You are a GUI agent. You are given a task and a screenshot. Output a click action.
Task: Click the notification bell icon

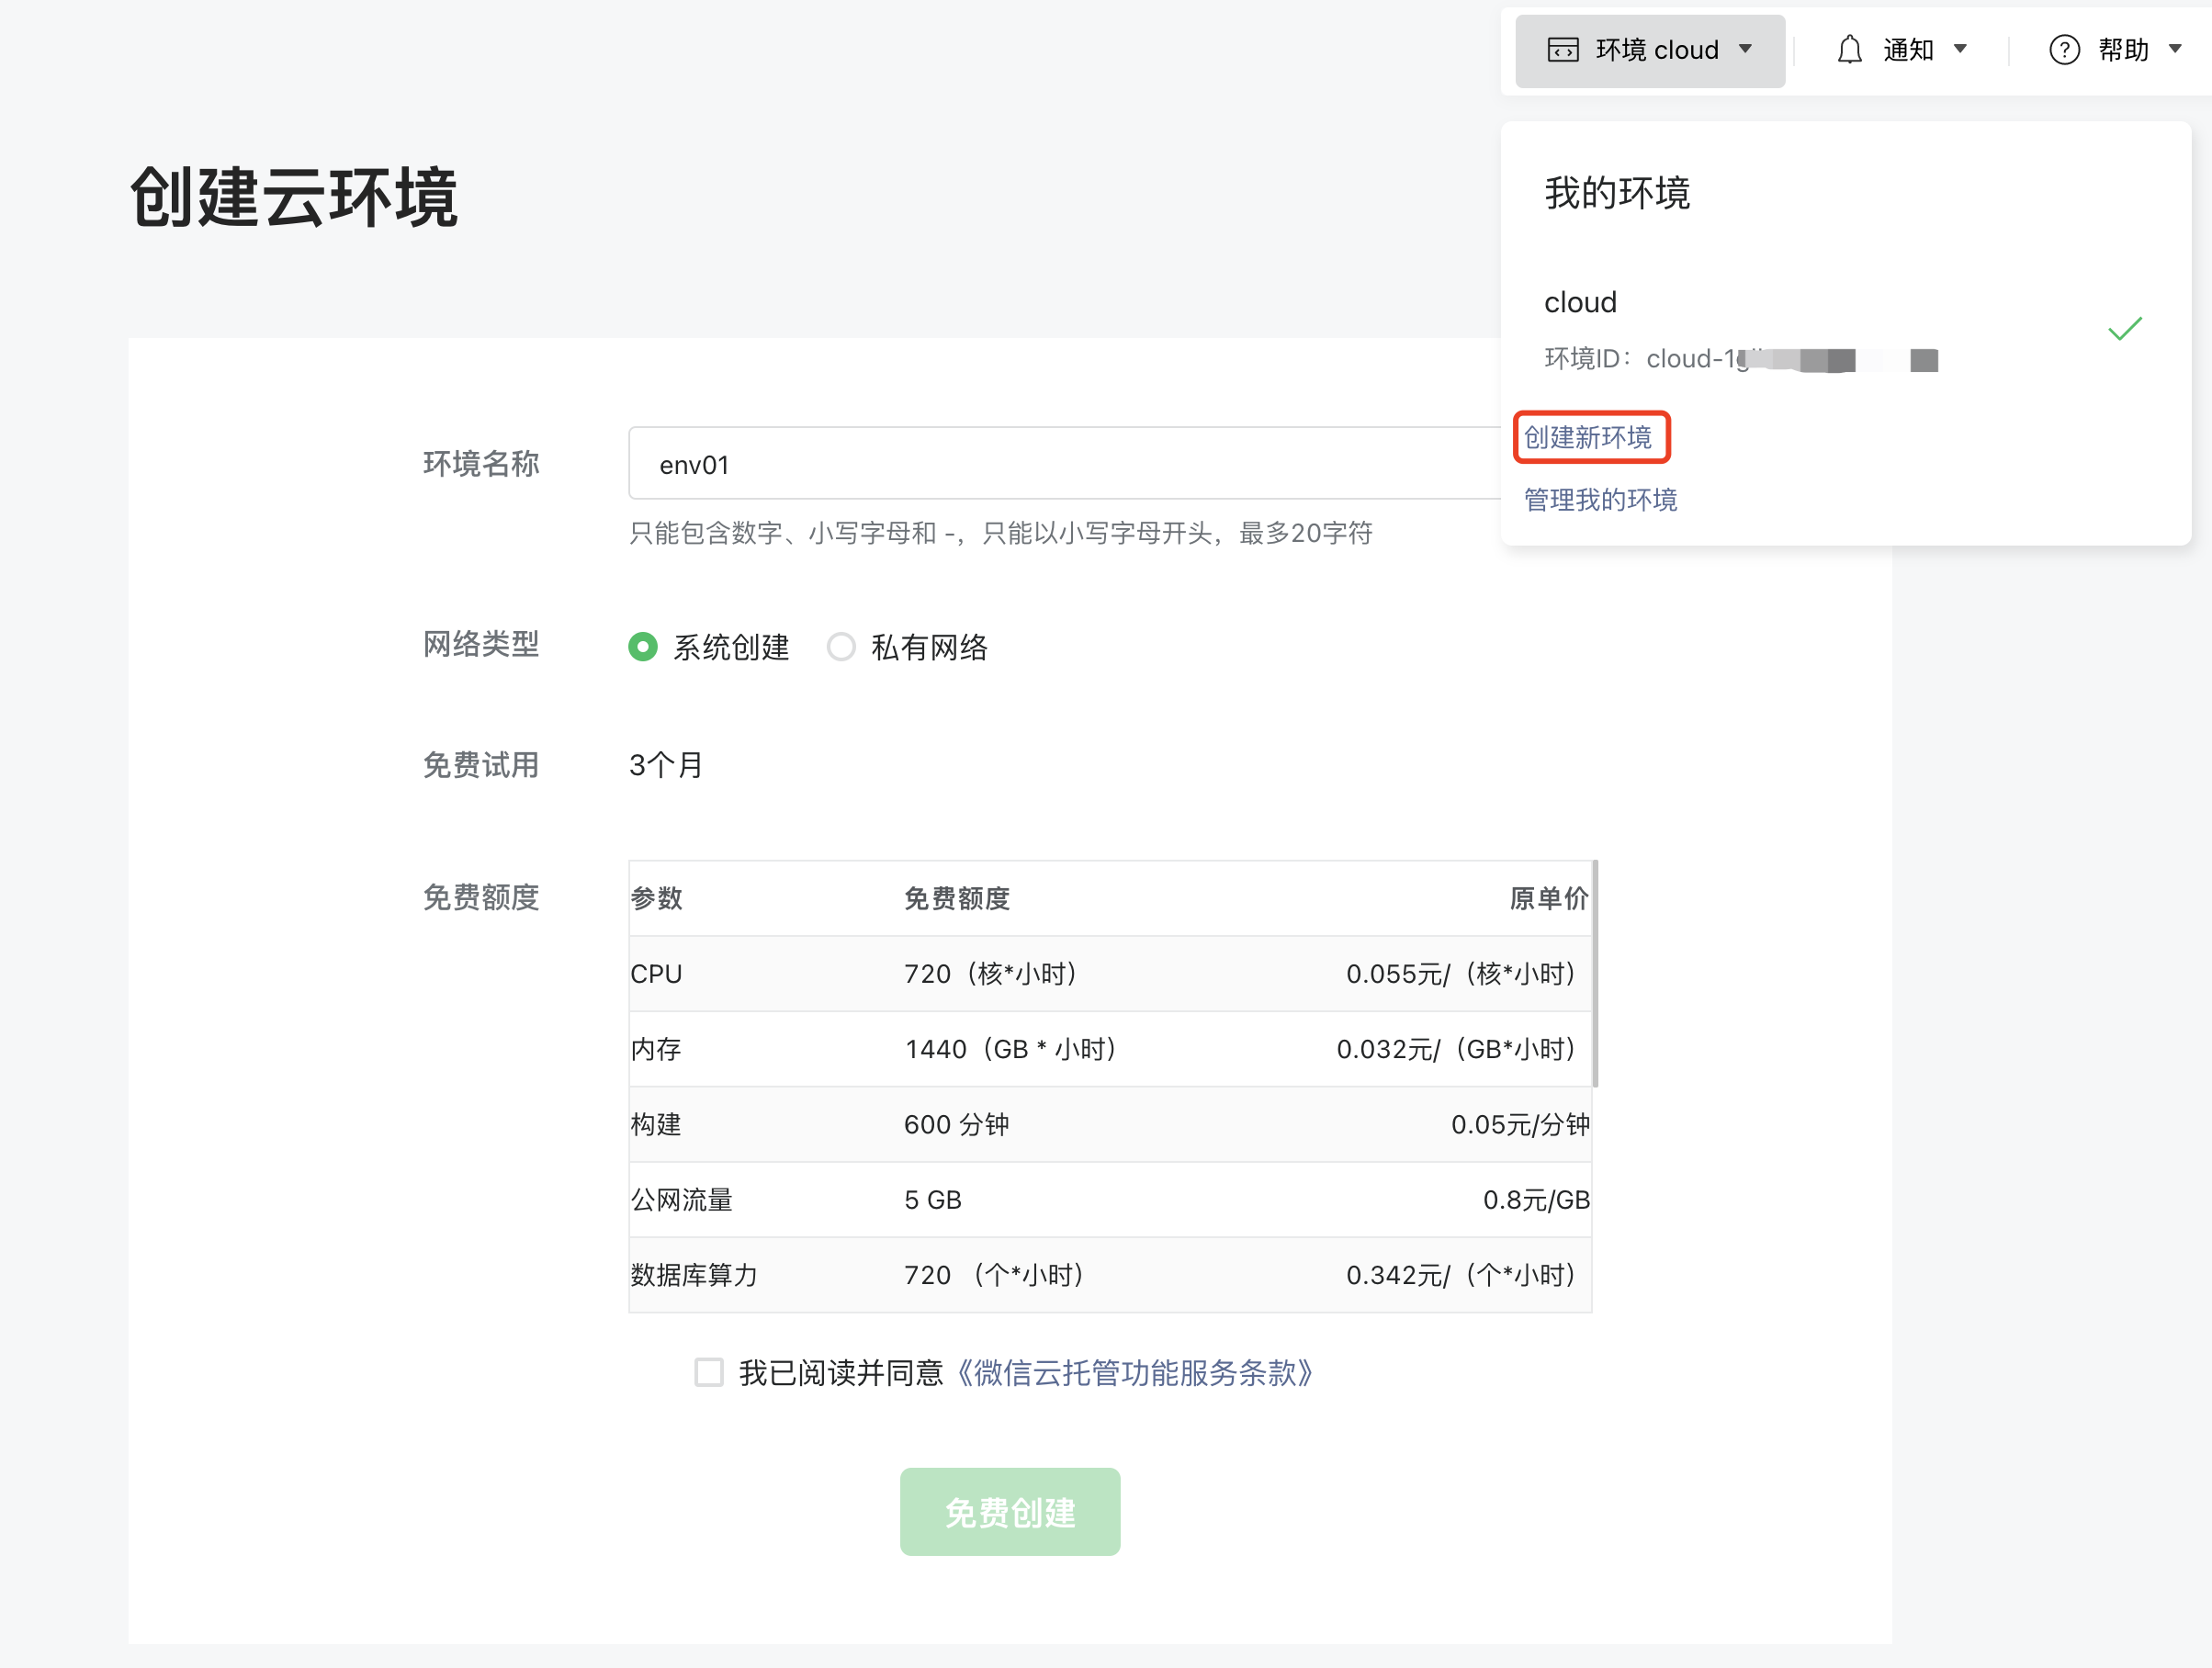(1849, 50)
